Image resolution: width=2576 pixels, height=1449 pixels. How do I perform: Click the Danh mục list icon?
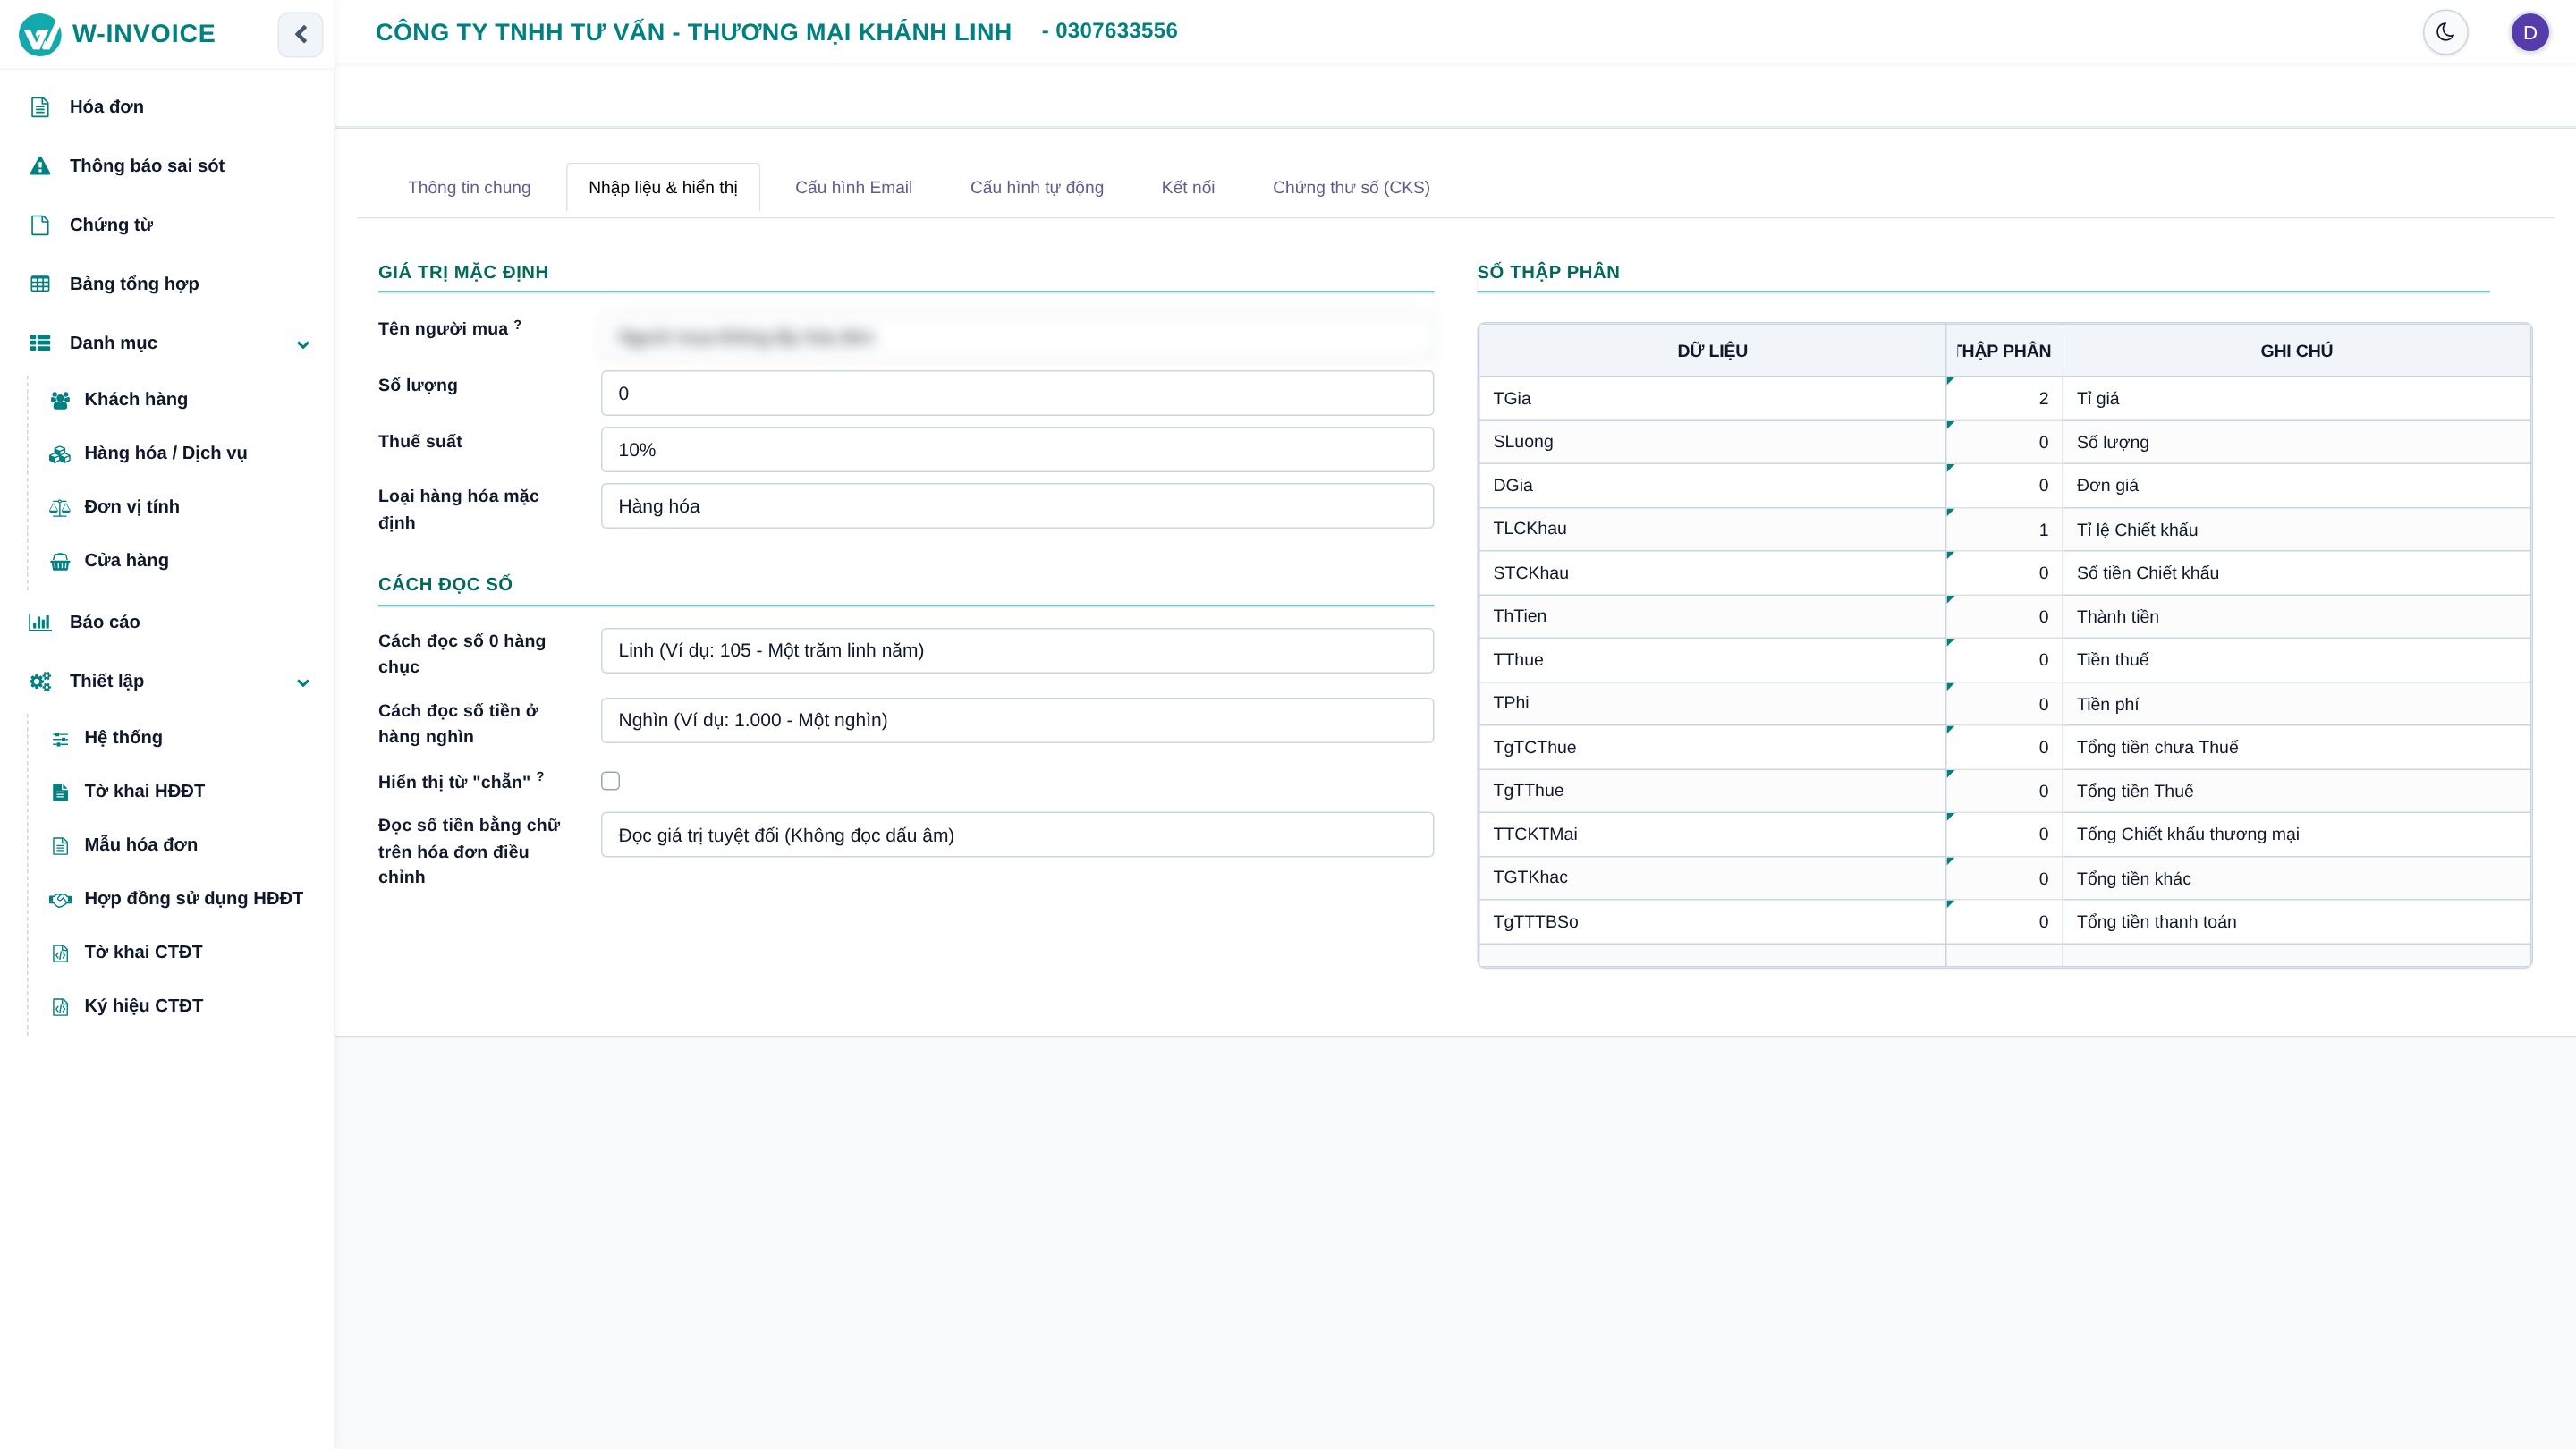[40, 343]
